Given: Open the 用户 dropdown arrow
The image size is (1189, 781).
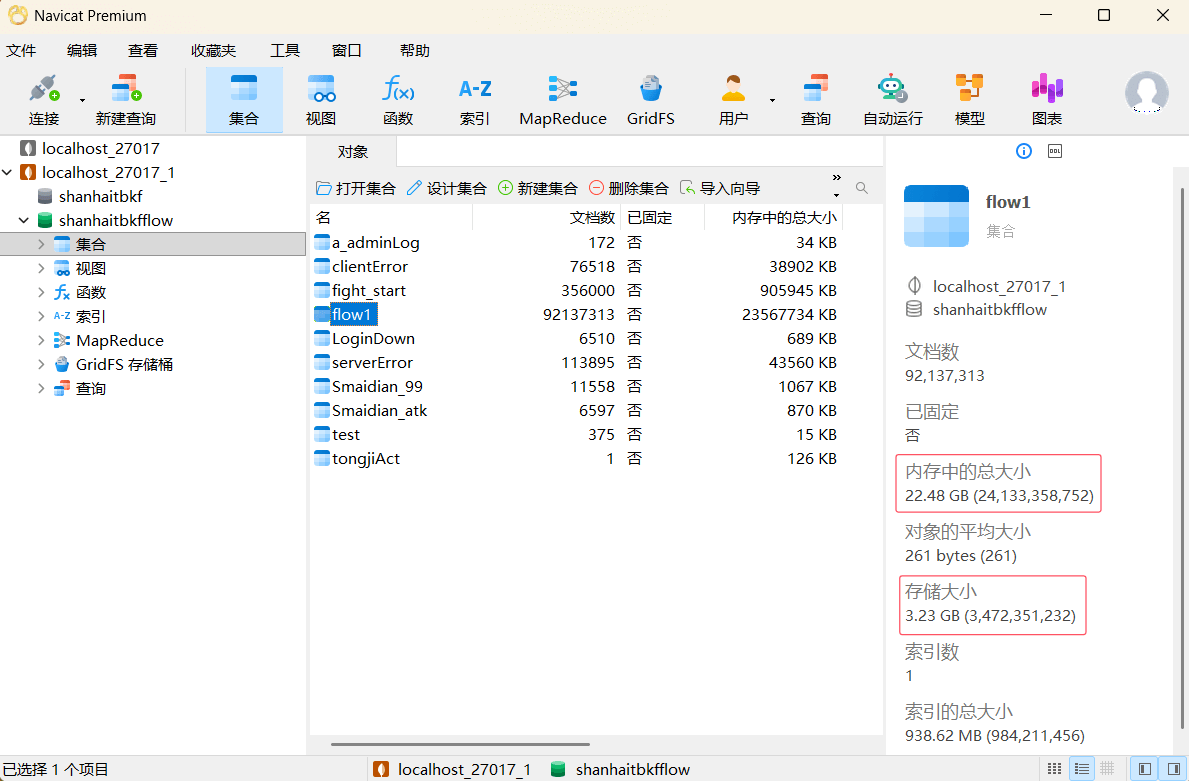Looking at the screenshot, I should pyautogui.click(x=772, y=100).
